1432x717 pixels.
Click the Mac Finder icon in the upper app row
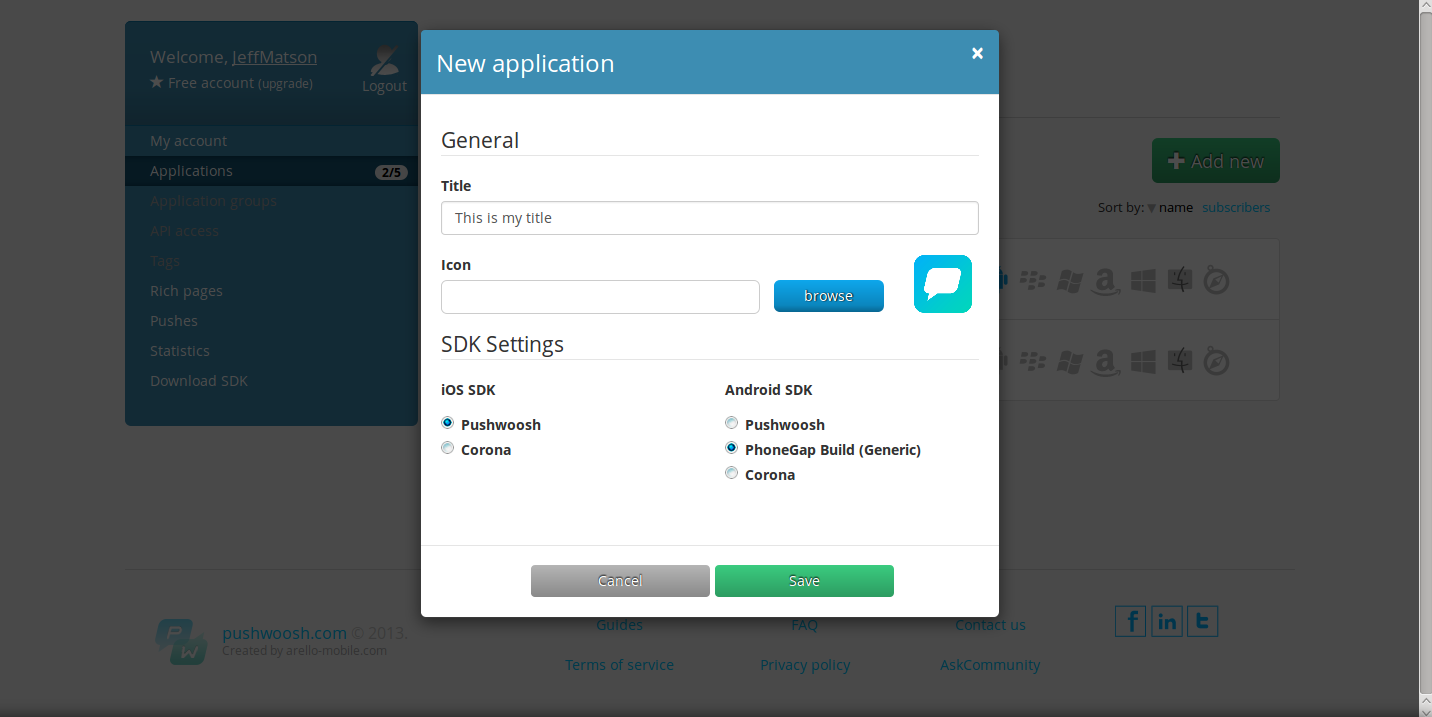1181,280
